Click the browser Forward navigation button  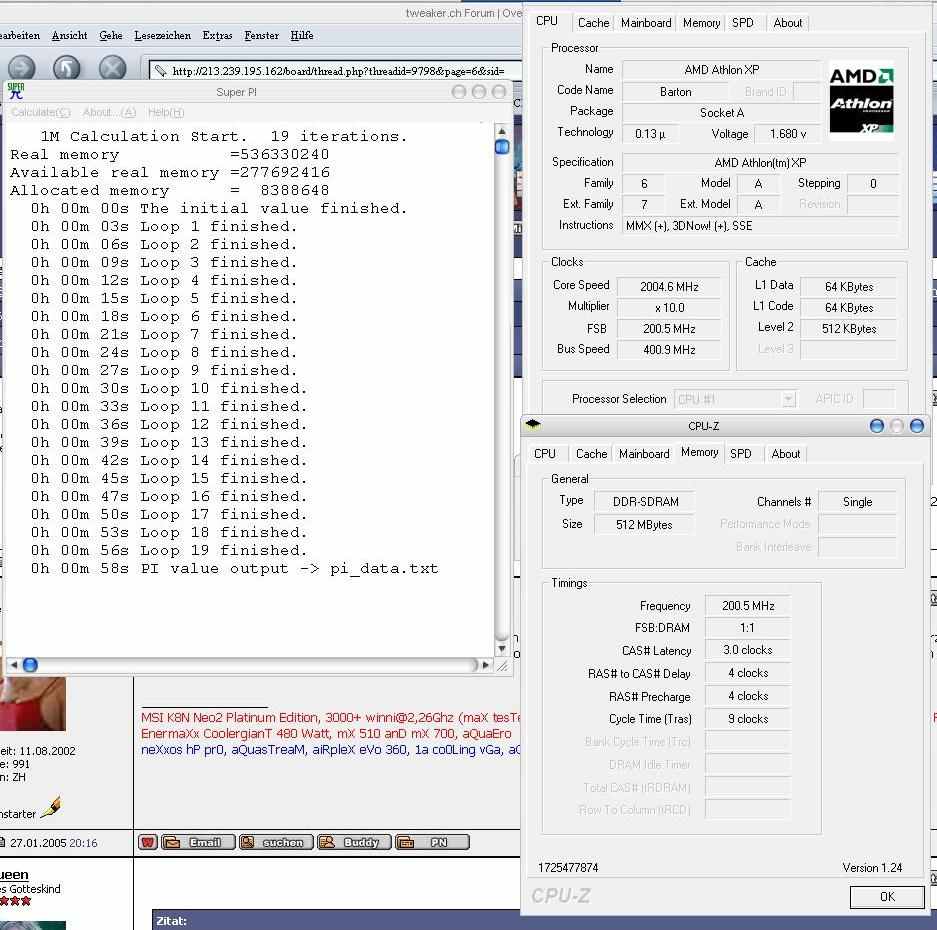tap(22, 68)
